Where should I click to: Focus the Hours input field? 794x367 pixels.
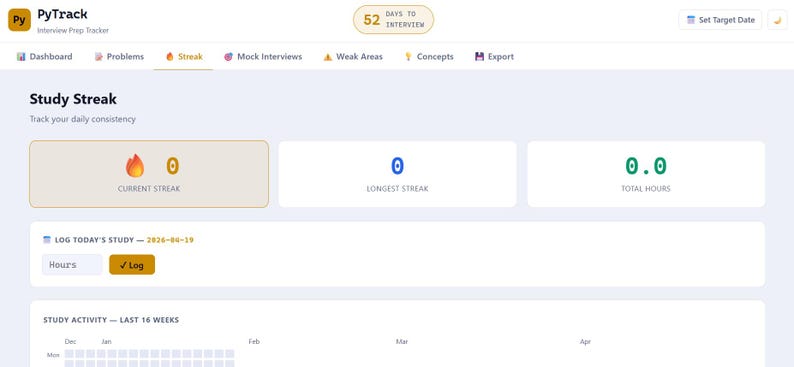pos(72,265)
